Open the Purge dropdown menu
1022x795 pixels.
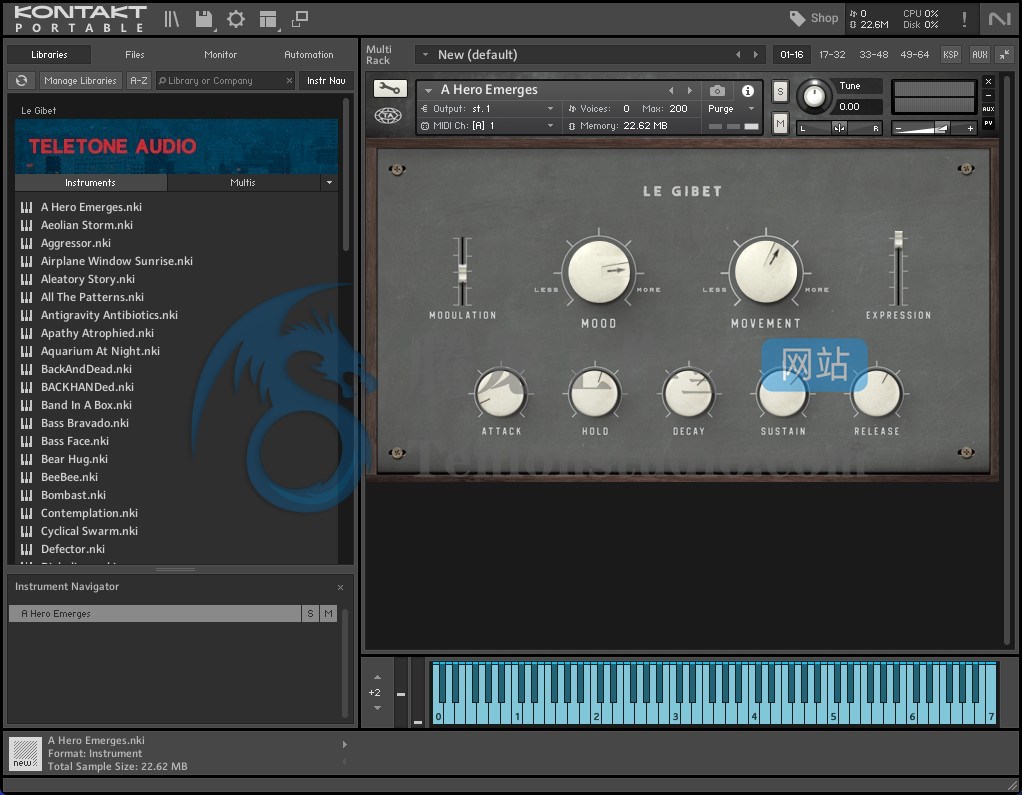tap(731, 109)
